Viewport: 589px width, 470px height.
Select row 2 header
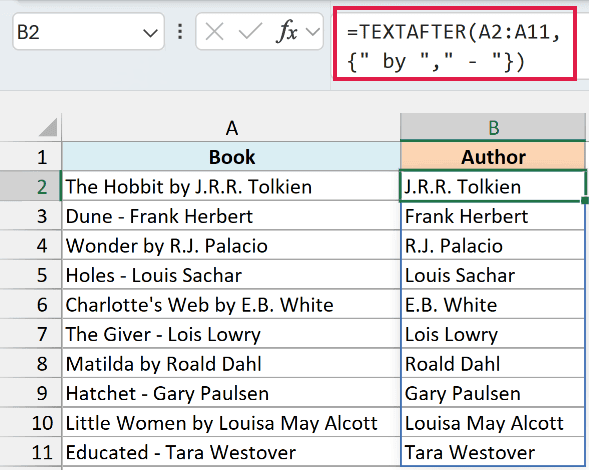point(30,186)
